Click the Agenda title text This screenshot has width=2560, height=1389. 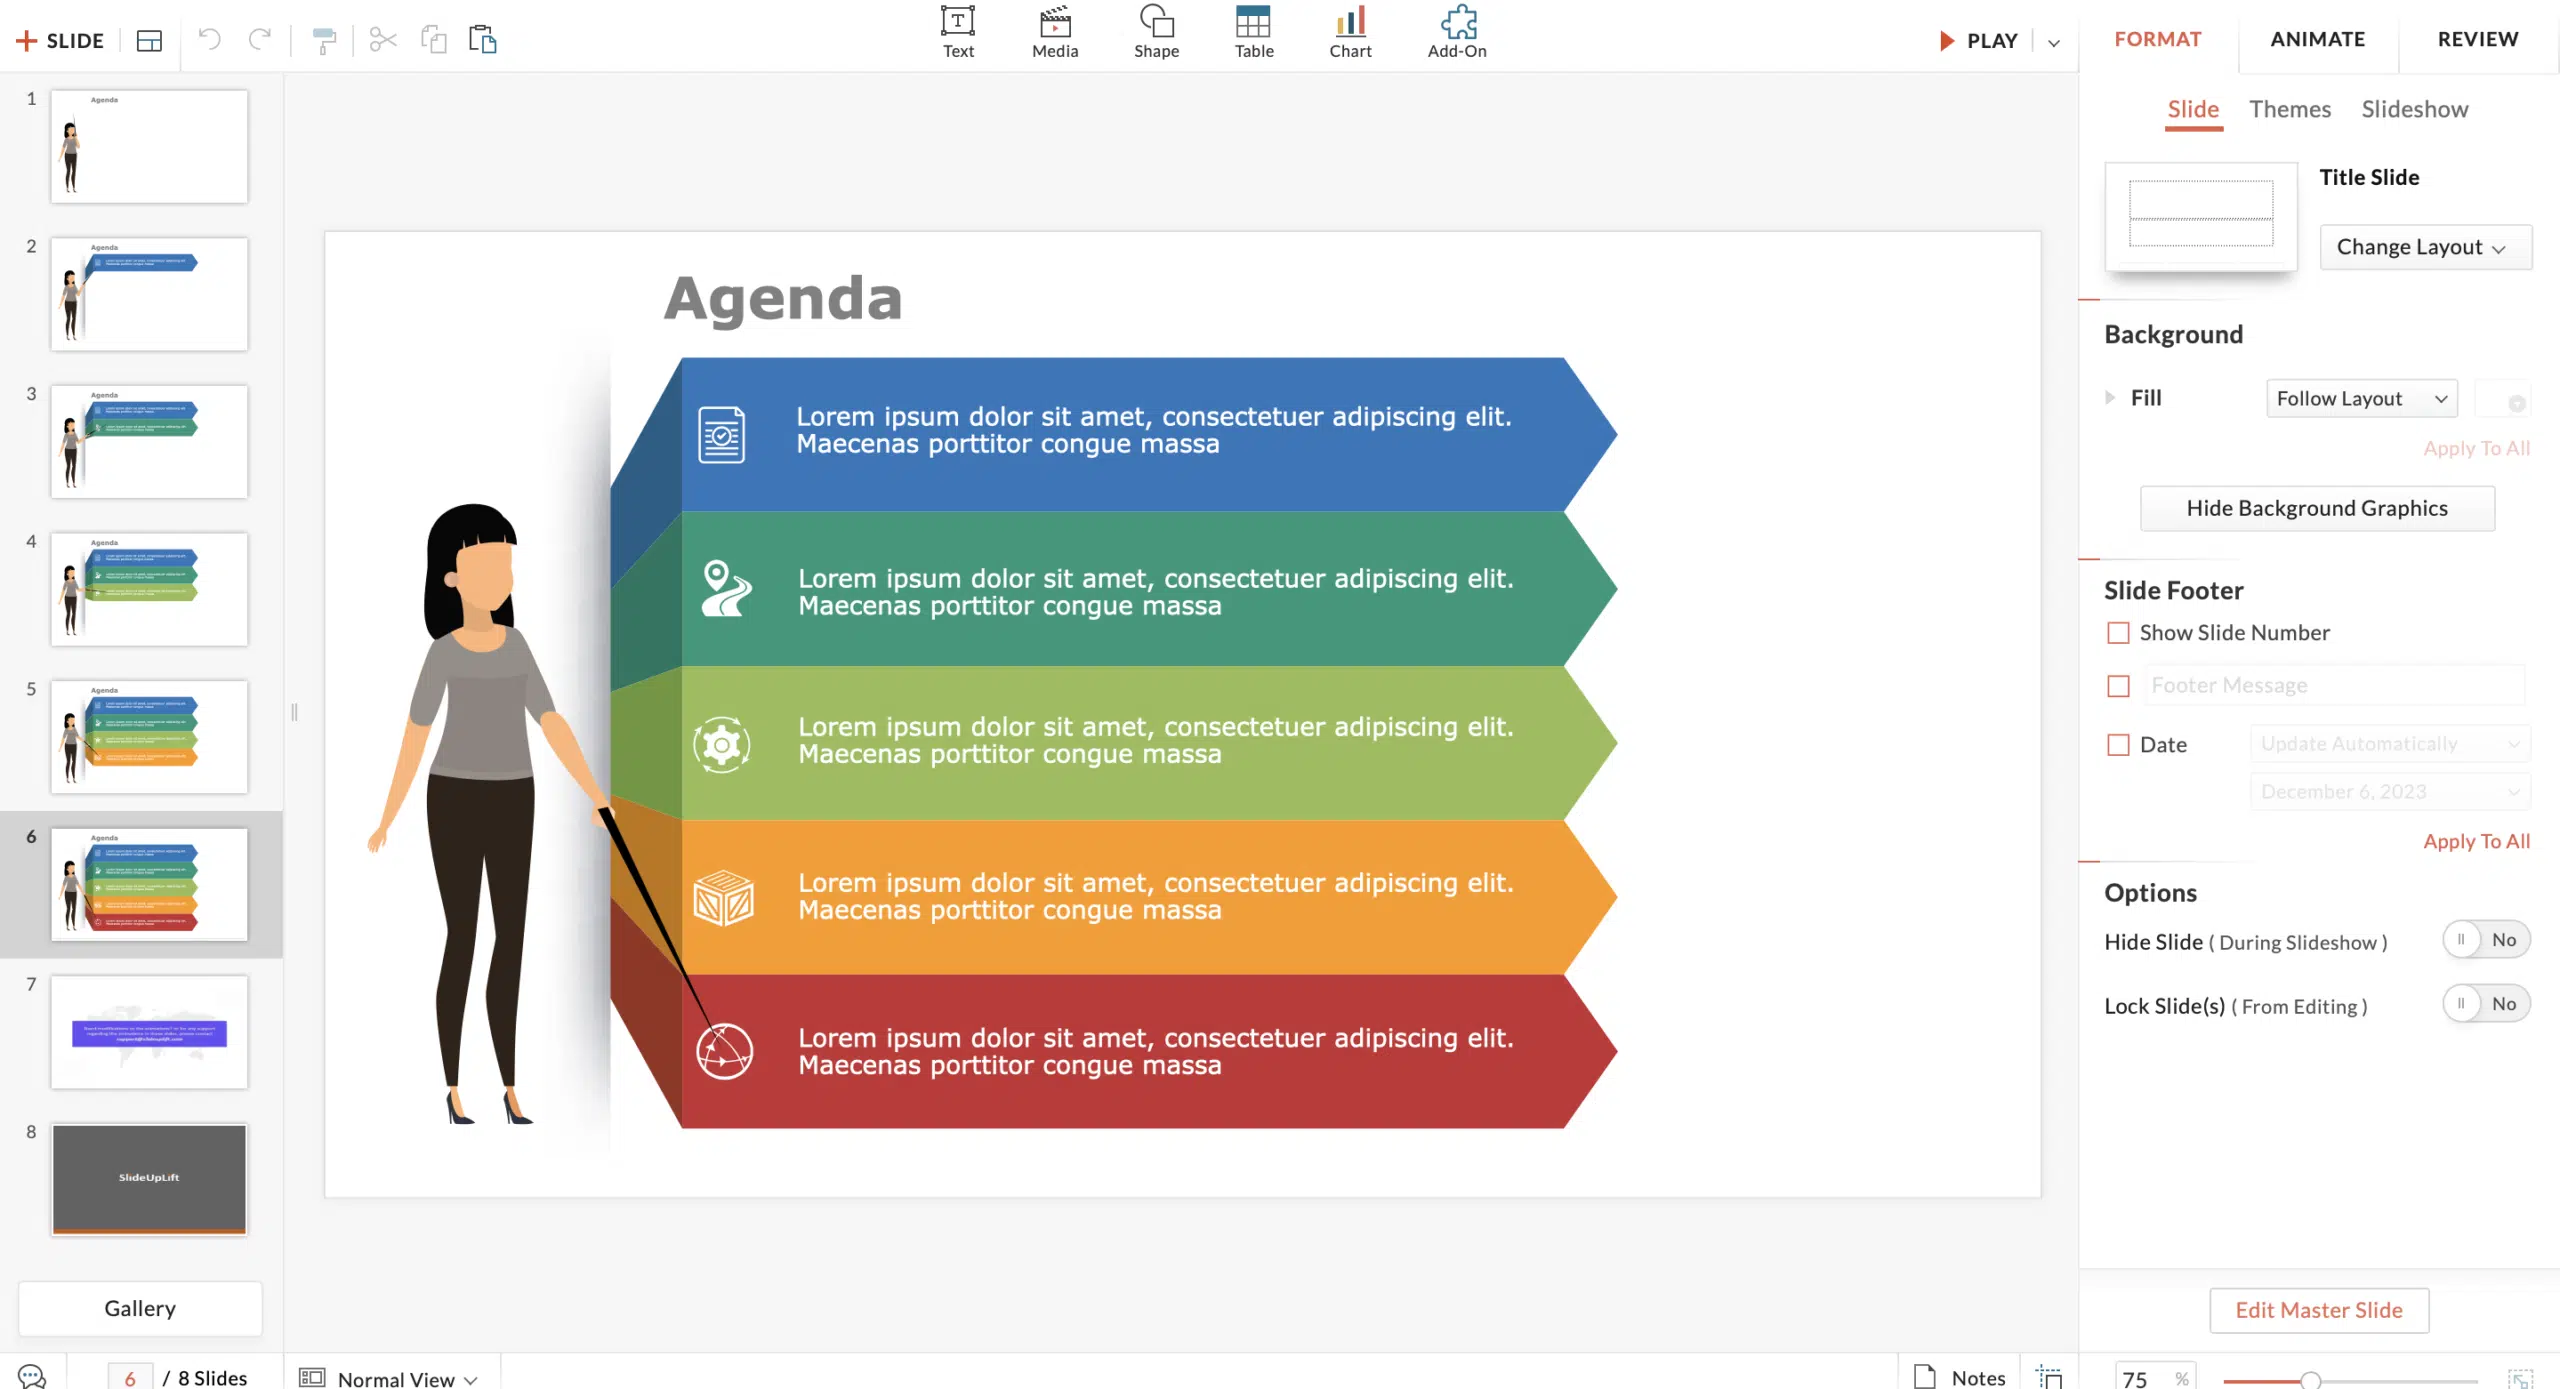(x=783, y=298)
